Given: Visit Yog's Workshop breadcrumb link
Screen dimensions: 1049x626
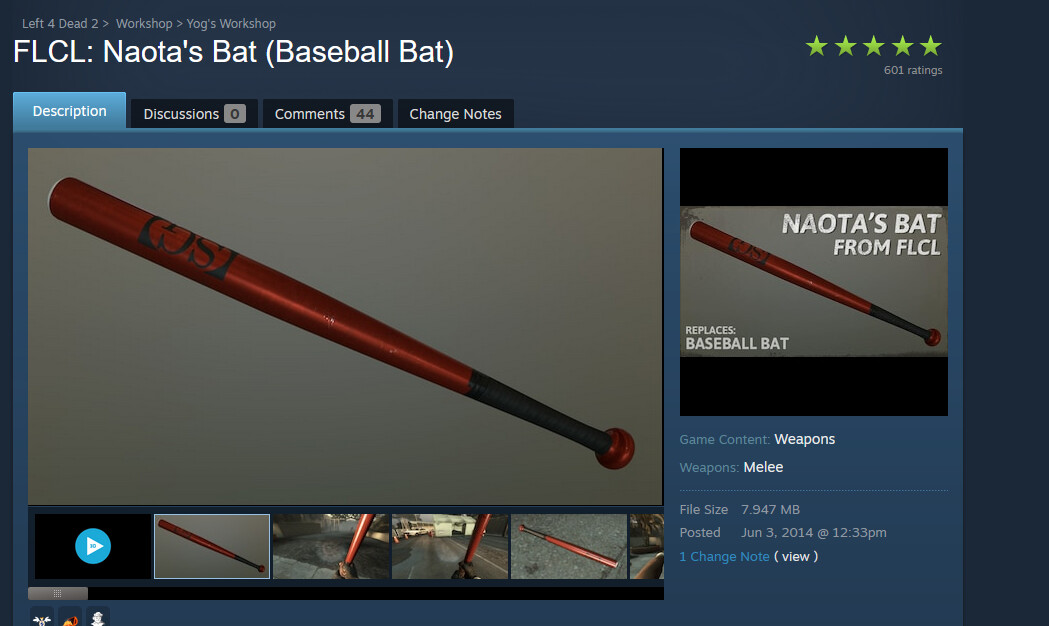Looking at the screenshot, I should coord(231,23).
